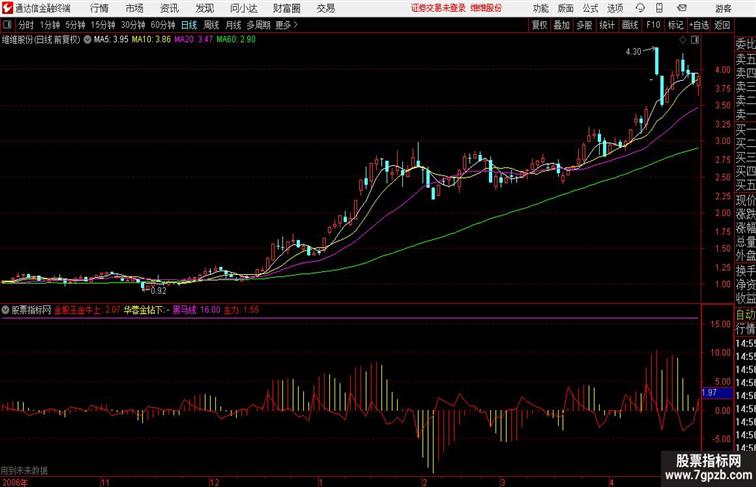
Task: Click the 复权 toolbar button
Action: pos(539,25)
